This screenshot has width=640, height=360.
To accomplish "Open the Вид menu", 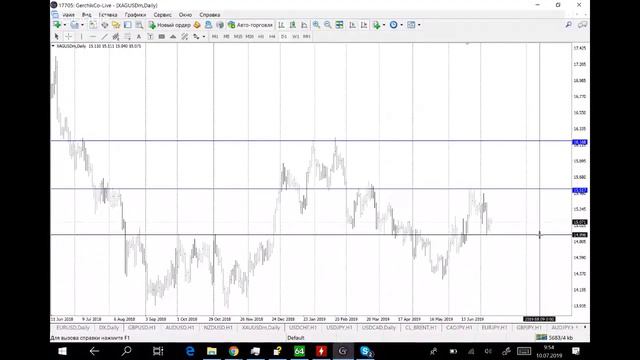I will tap(87, 15).
